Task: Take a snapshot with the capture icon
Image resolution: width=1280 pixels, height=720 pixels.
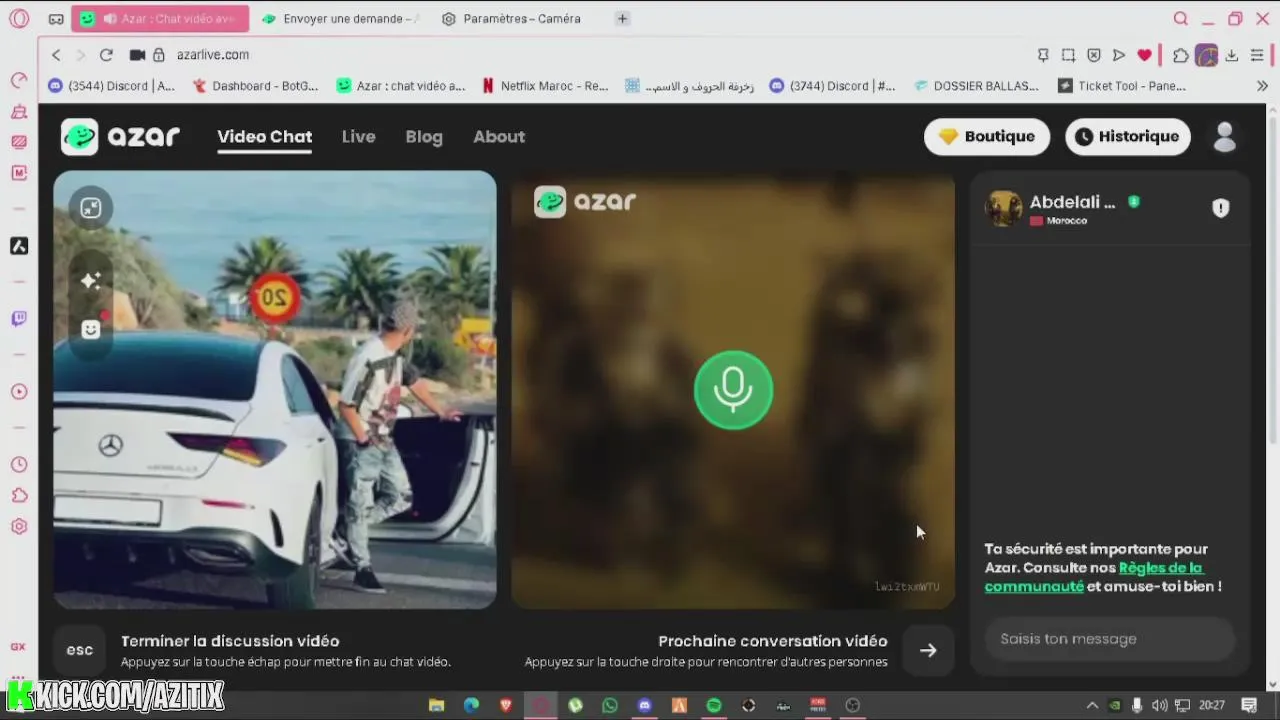Action: [1068, 55]
